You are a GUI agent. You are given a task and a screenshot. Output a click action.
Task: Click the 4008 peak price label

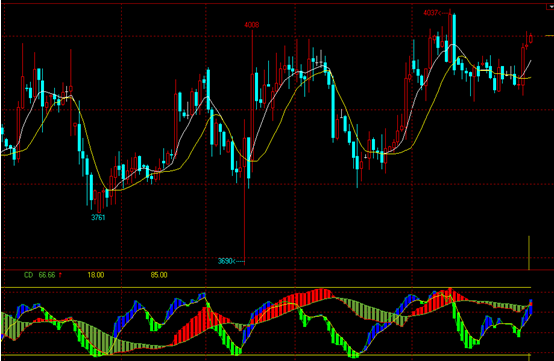pyautogui.click(x=252, y=25)
